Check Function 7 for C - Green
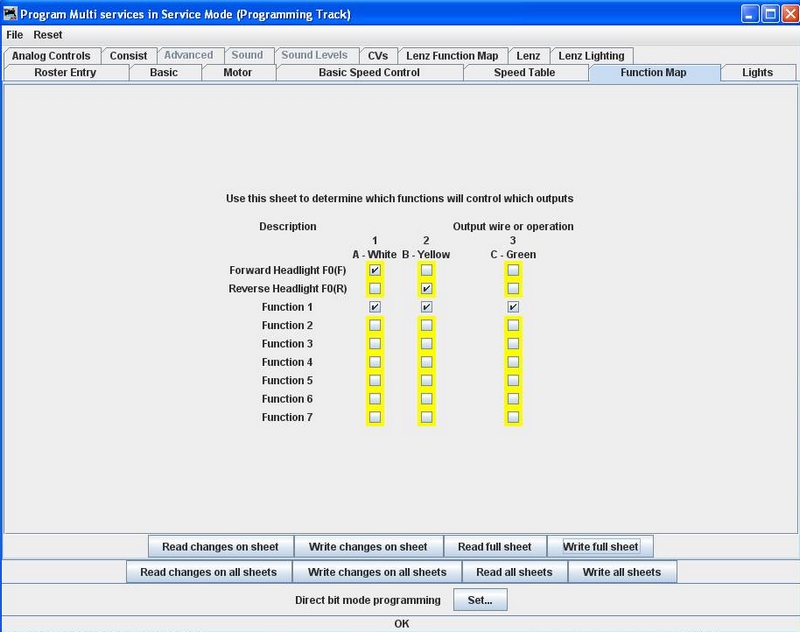 [x=513, y=417]
